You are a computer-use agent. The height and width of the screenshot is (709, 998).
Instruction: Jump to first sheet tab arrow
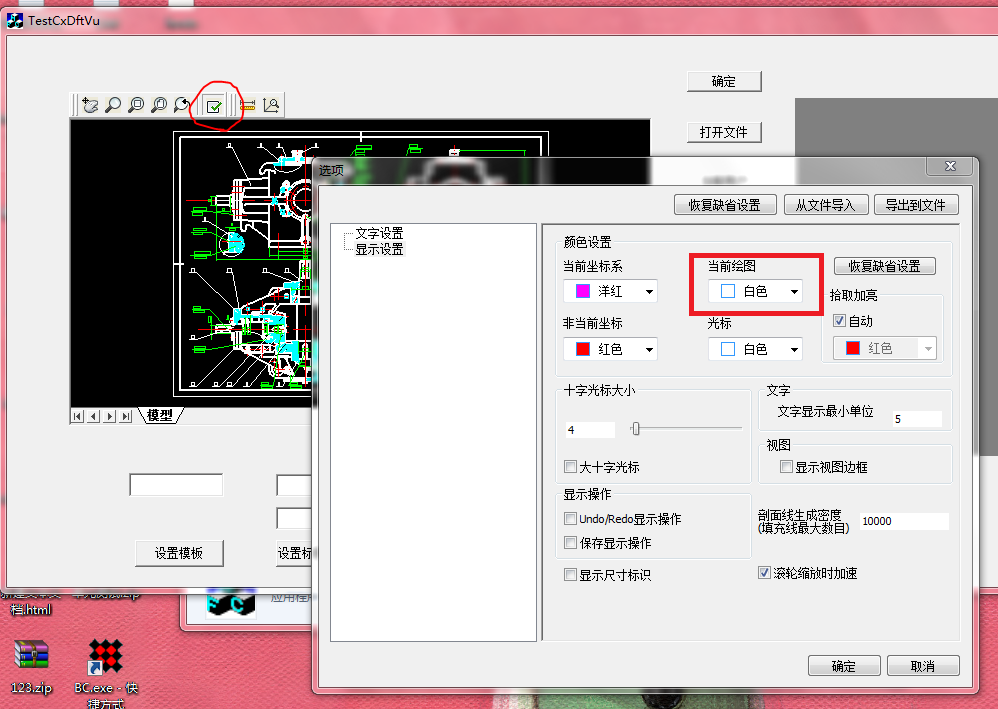click(x=78, y=416)
